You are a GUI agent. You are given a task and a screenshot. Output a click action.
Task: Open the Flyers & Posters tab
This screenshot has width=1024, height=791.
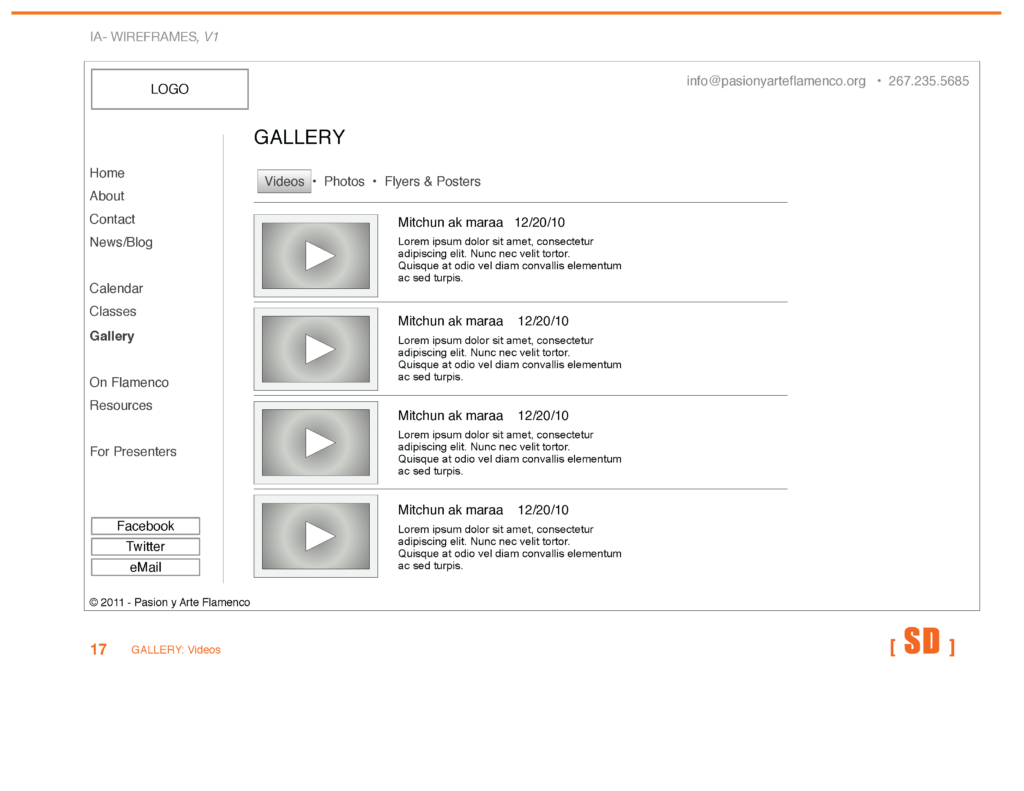point(432,181)
